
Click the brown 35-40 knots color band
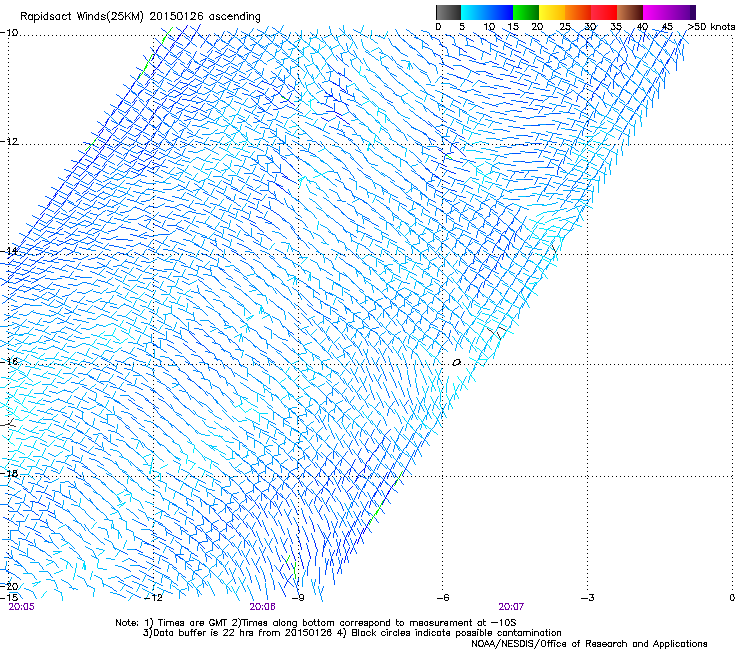[630, 12]
